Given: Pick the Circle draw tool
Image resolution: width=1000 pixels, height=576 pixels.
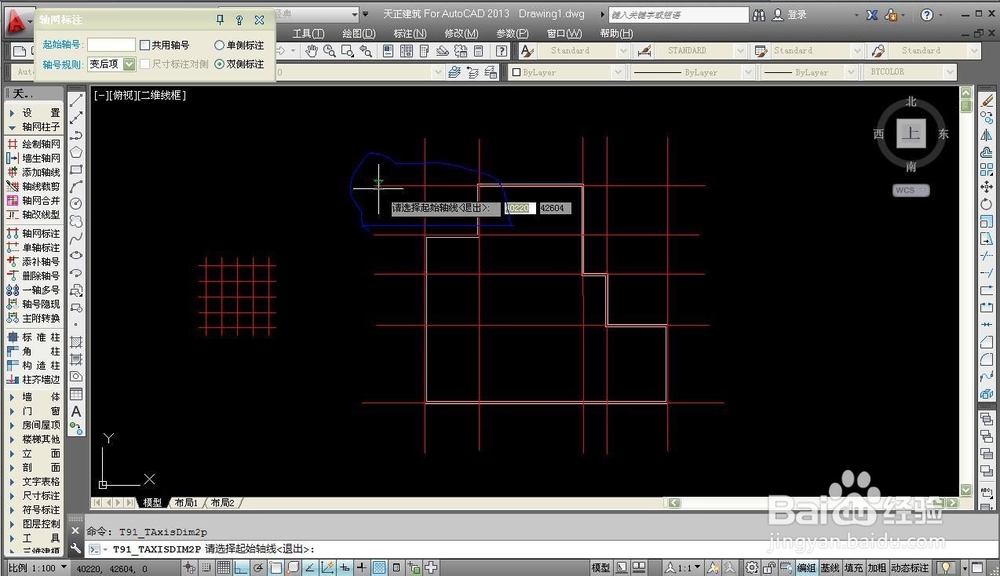Looking at the screenshot, I should (76, 203).
